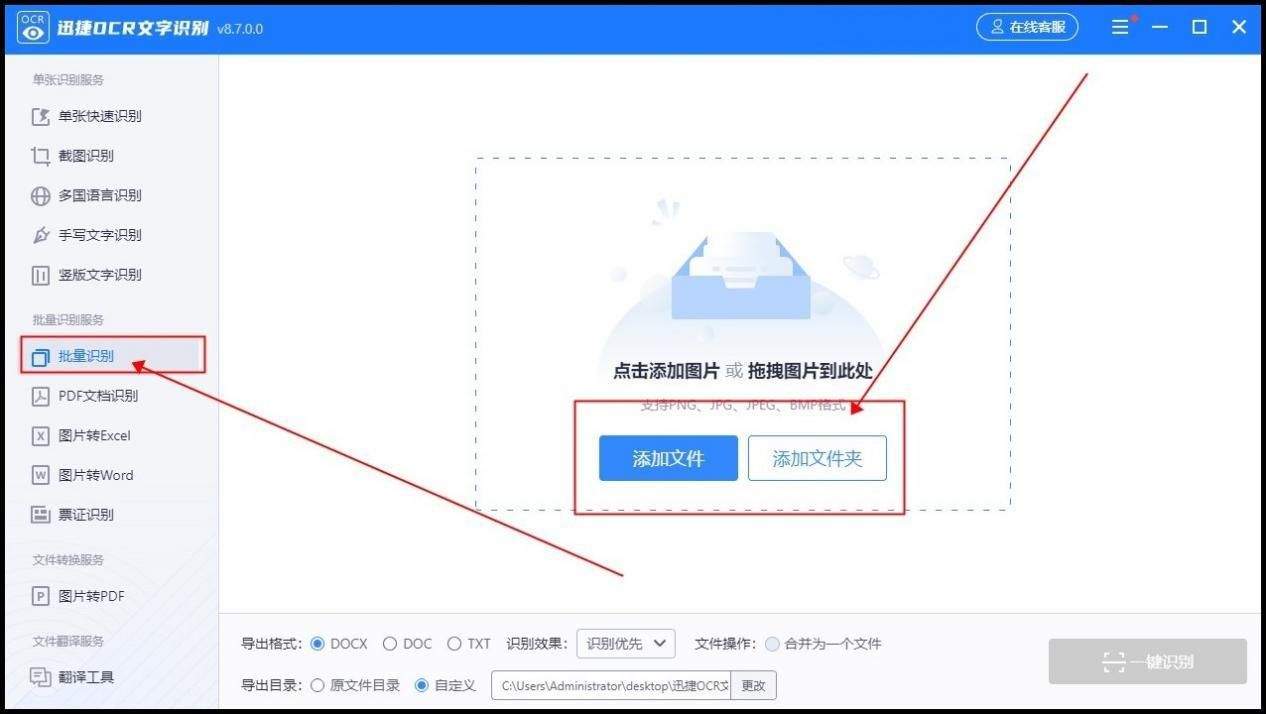
Task: Select the 票证识别 invoice recognition tool
Action: point(88,515)
